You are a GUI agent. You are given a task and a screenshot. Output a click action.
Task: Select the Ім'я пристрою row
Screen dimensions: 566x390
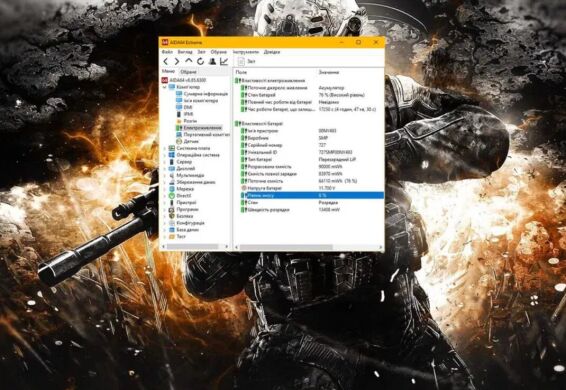click(x=309, y=131)
